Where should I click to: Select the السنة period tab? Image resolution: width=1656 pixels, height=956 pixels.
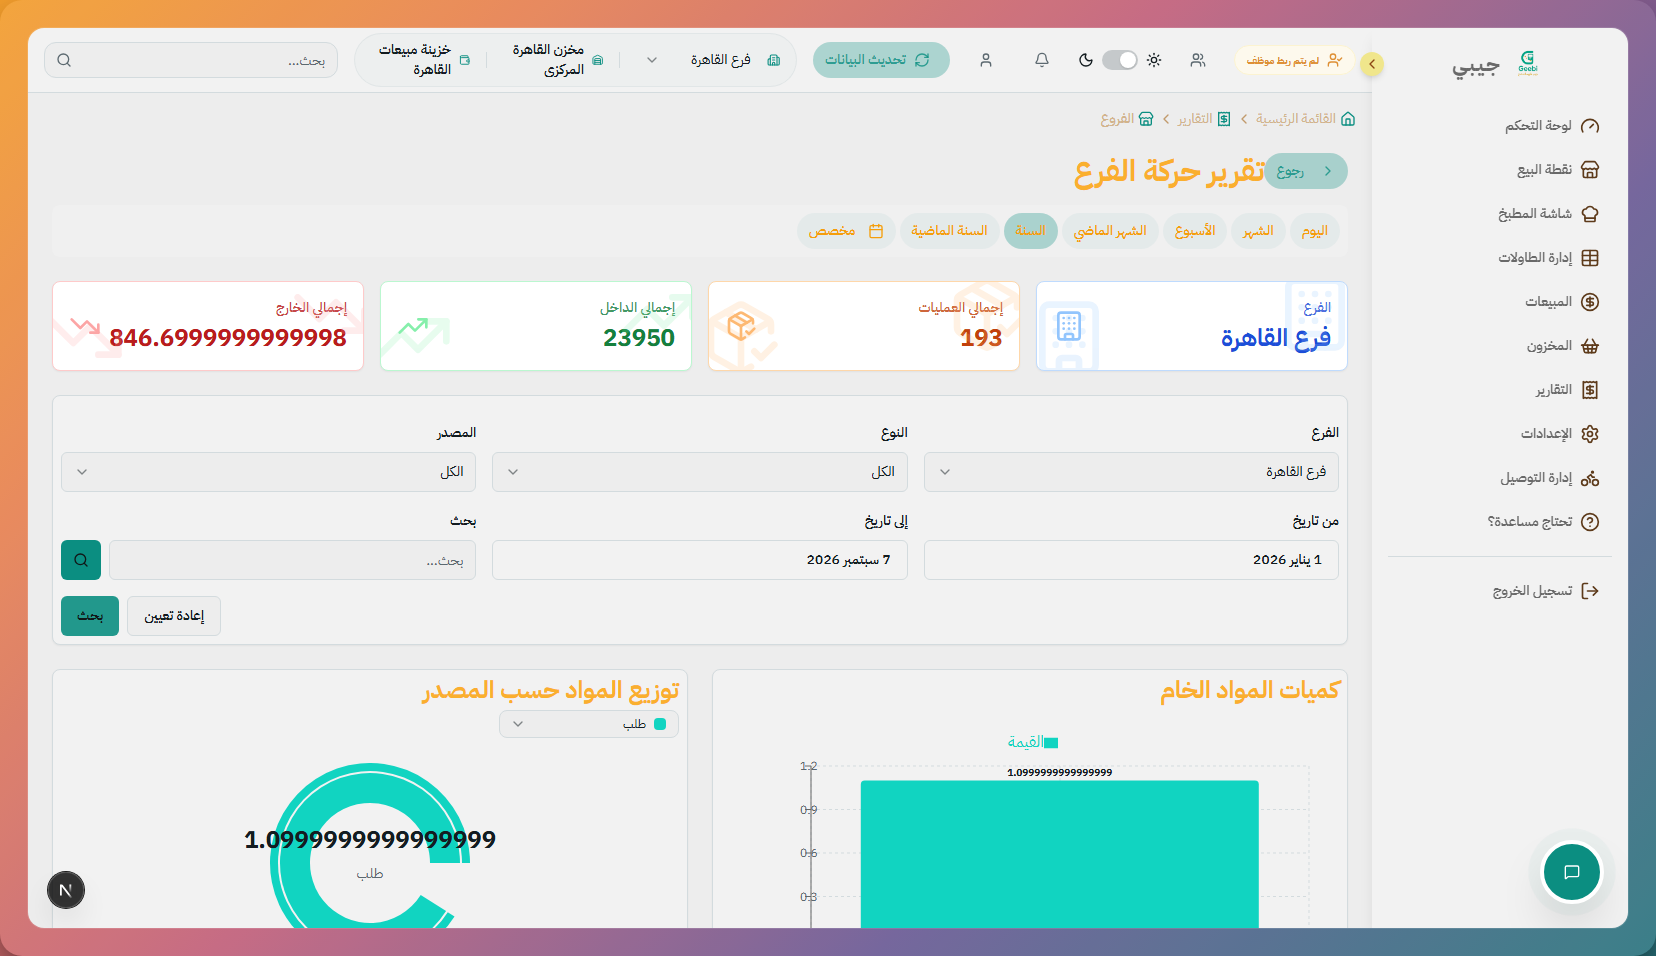pos(1031,231)
